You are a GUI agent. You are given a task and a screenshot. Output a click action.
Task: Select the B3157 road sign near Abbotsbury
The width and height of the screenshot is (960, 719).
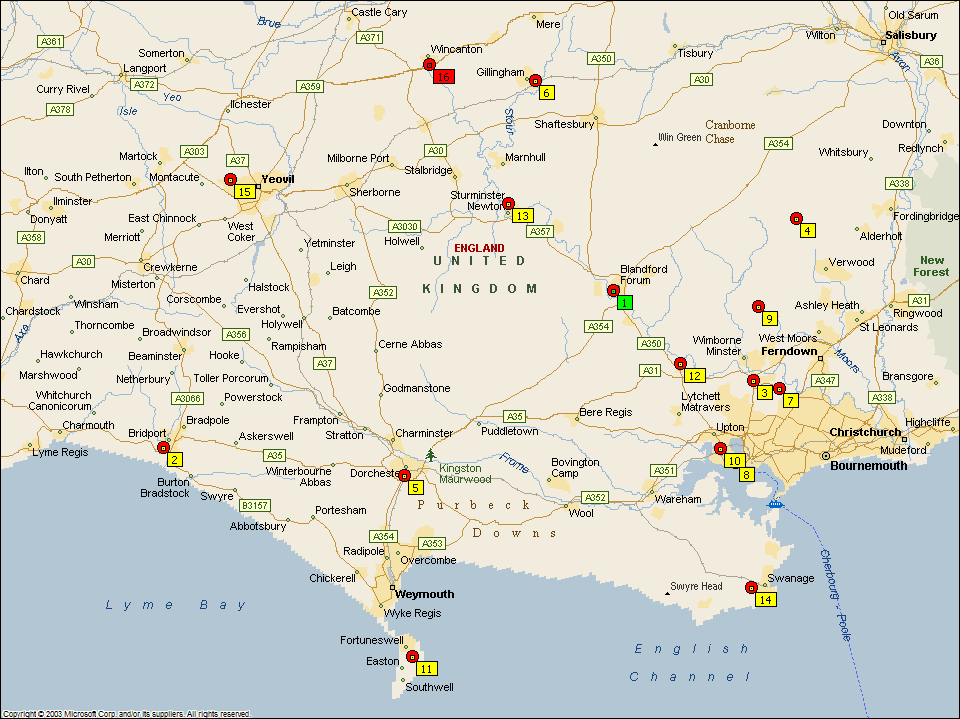[256, 505]
